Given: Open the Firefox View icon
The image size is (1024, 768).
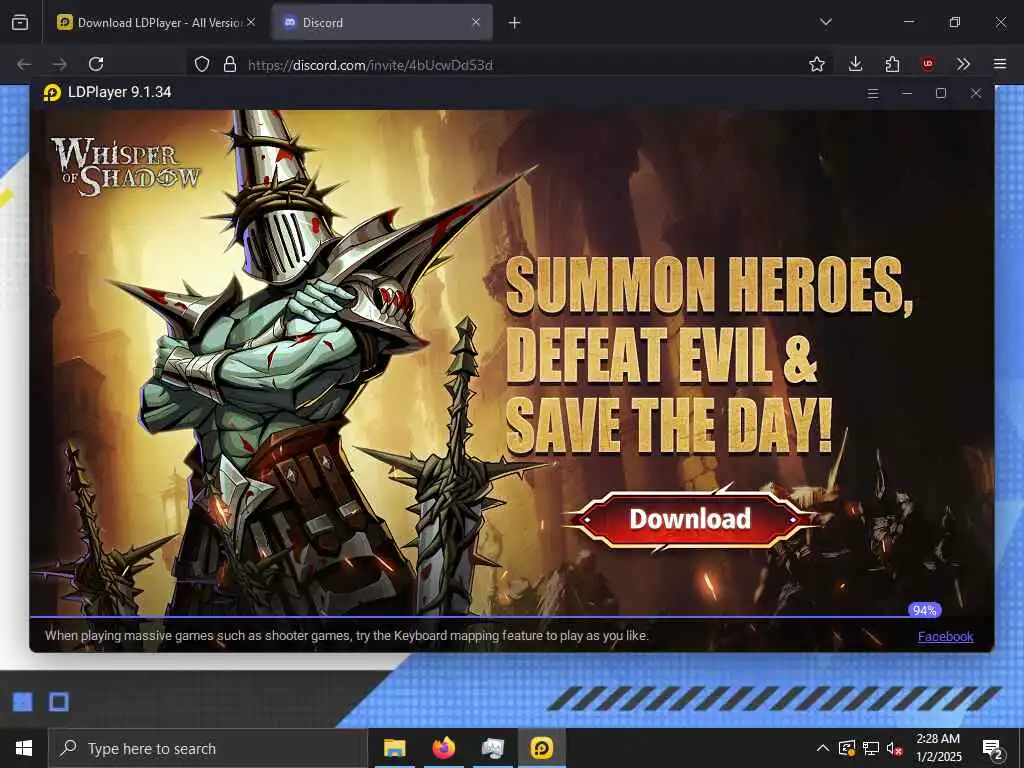Looking at the screenshot, I should [x=20, y=23].
